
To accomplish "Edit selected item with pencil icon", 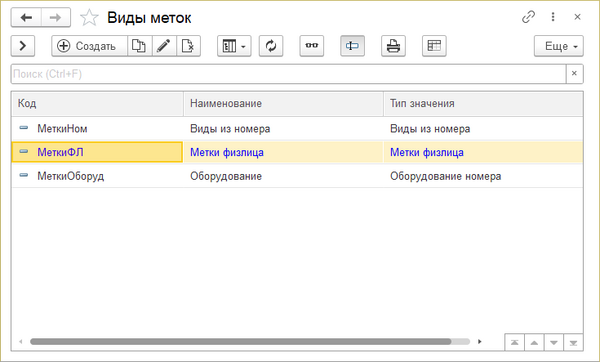I will (x=164, y=46).
